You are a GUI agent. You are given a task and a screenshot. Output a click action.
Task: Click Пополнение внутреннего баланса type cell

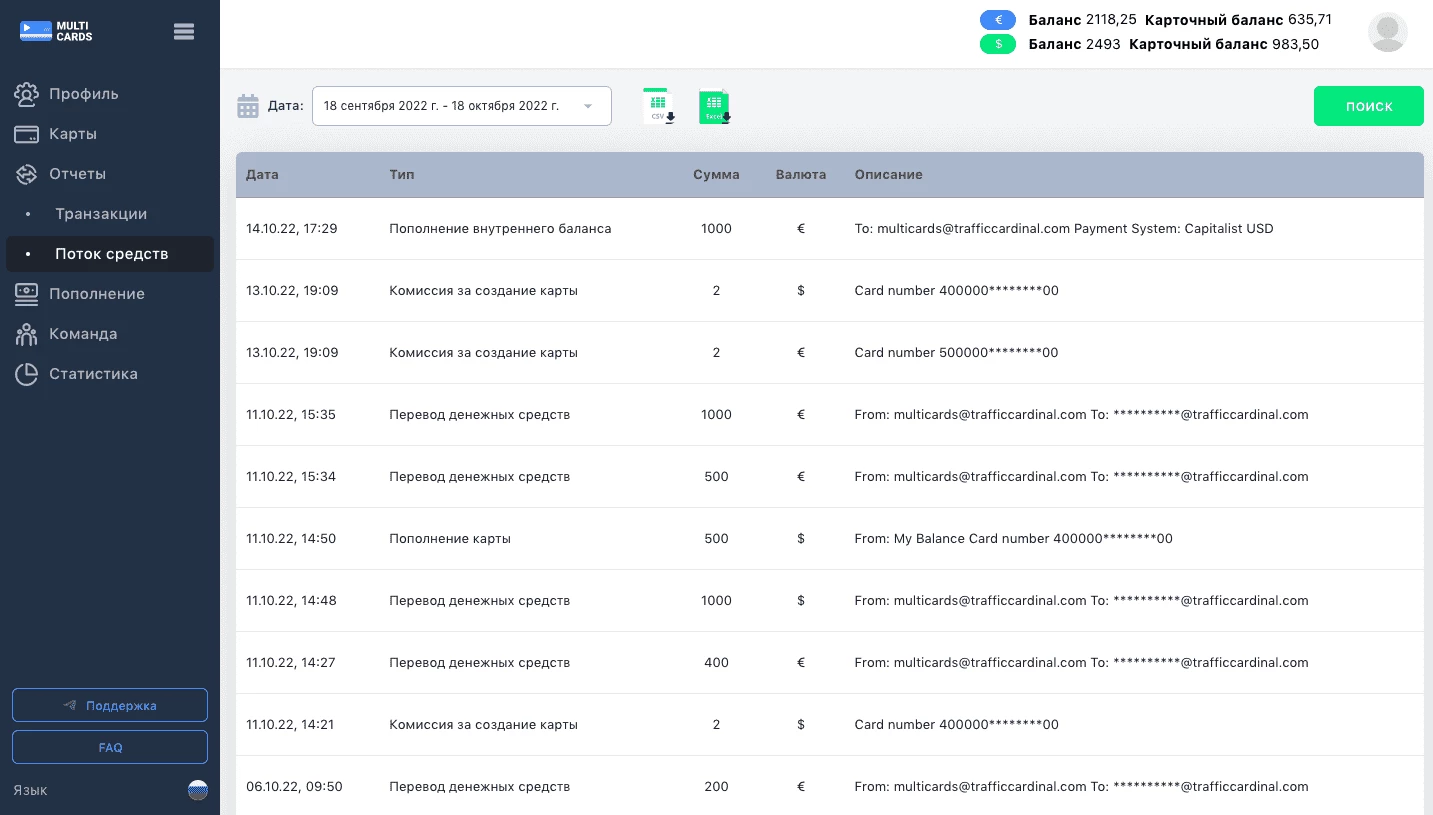[x=500, y=229]
